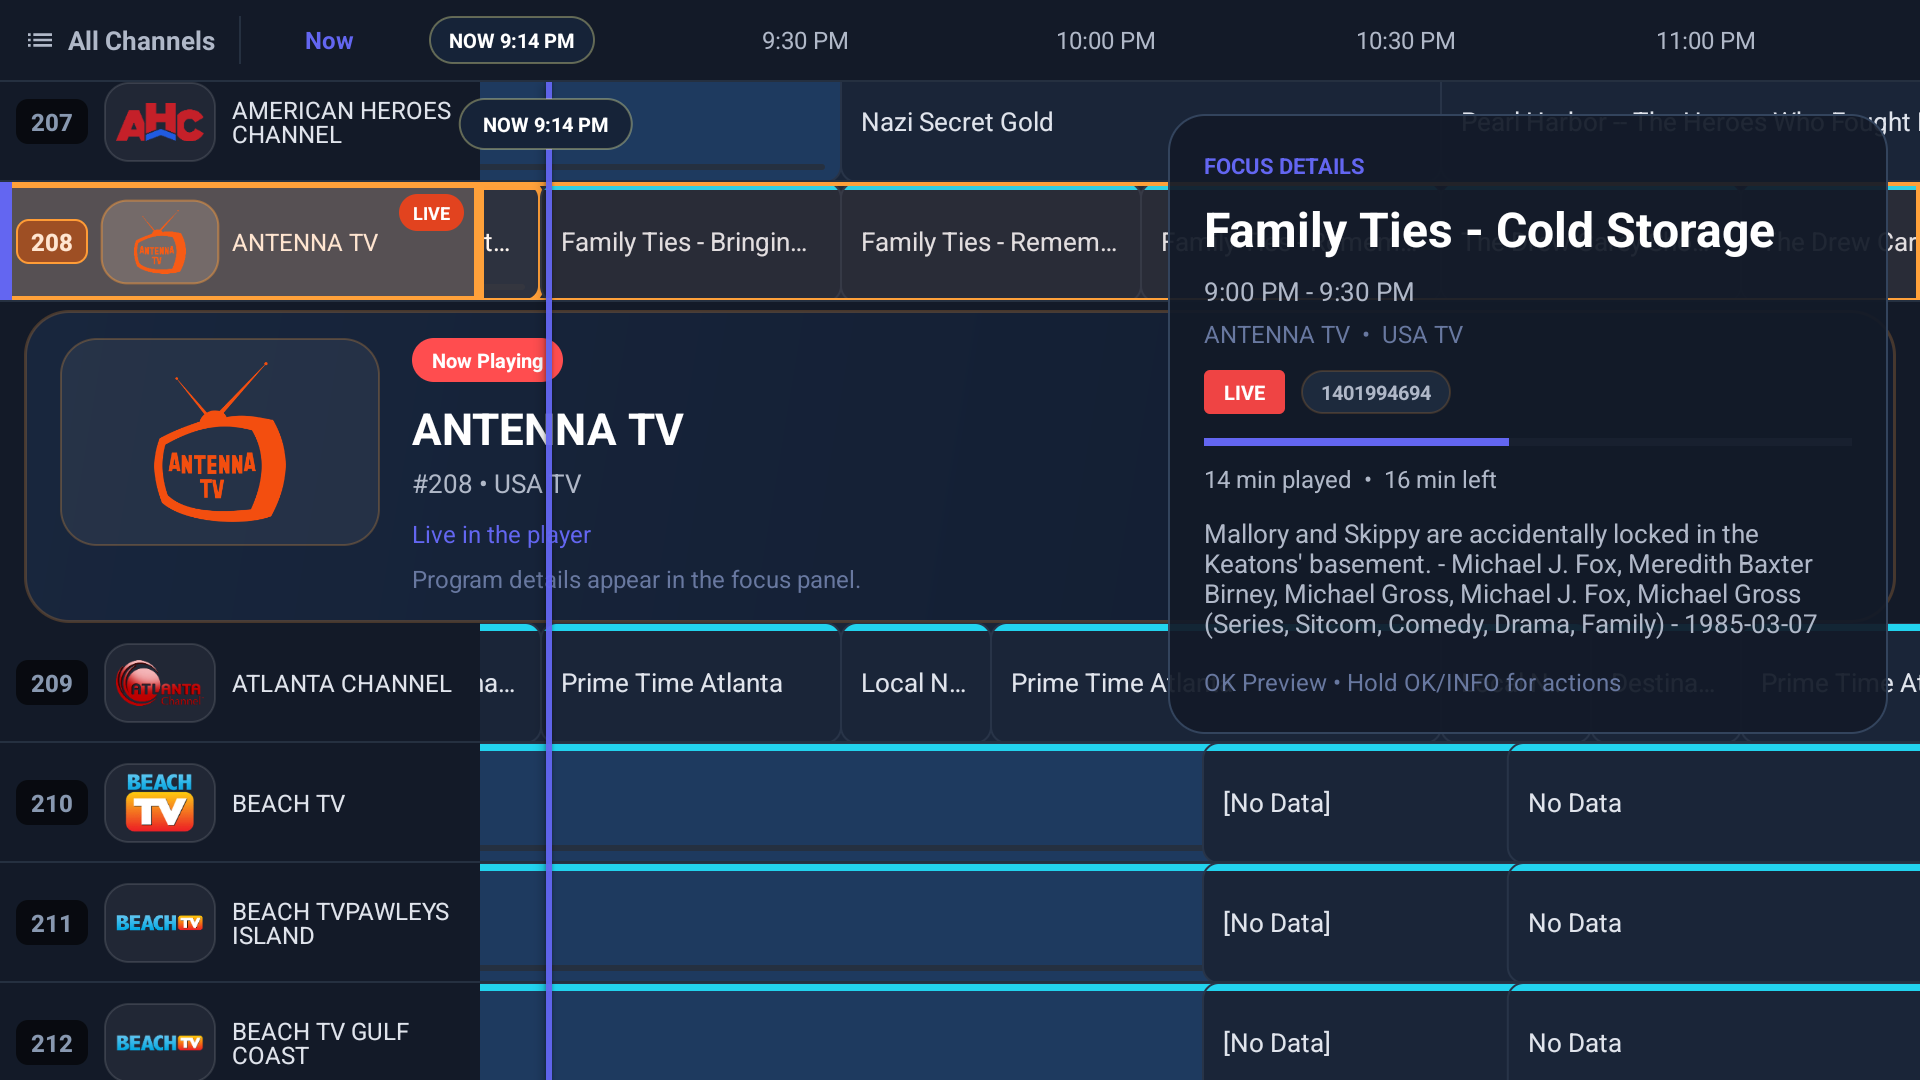
Task: Select the Beach TV Pawleys Island logo
Action: point(160,923)
